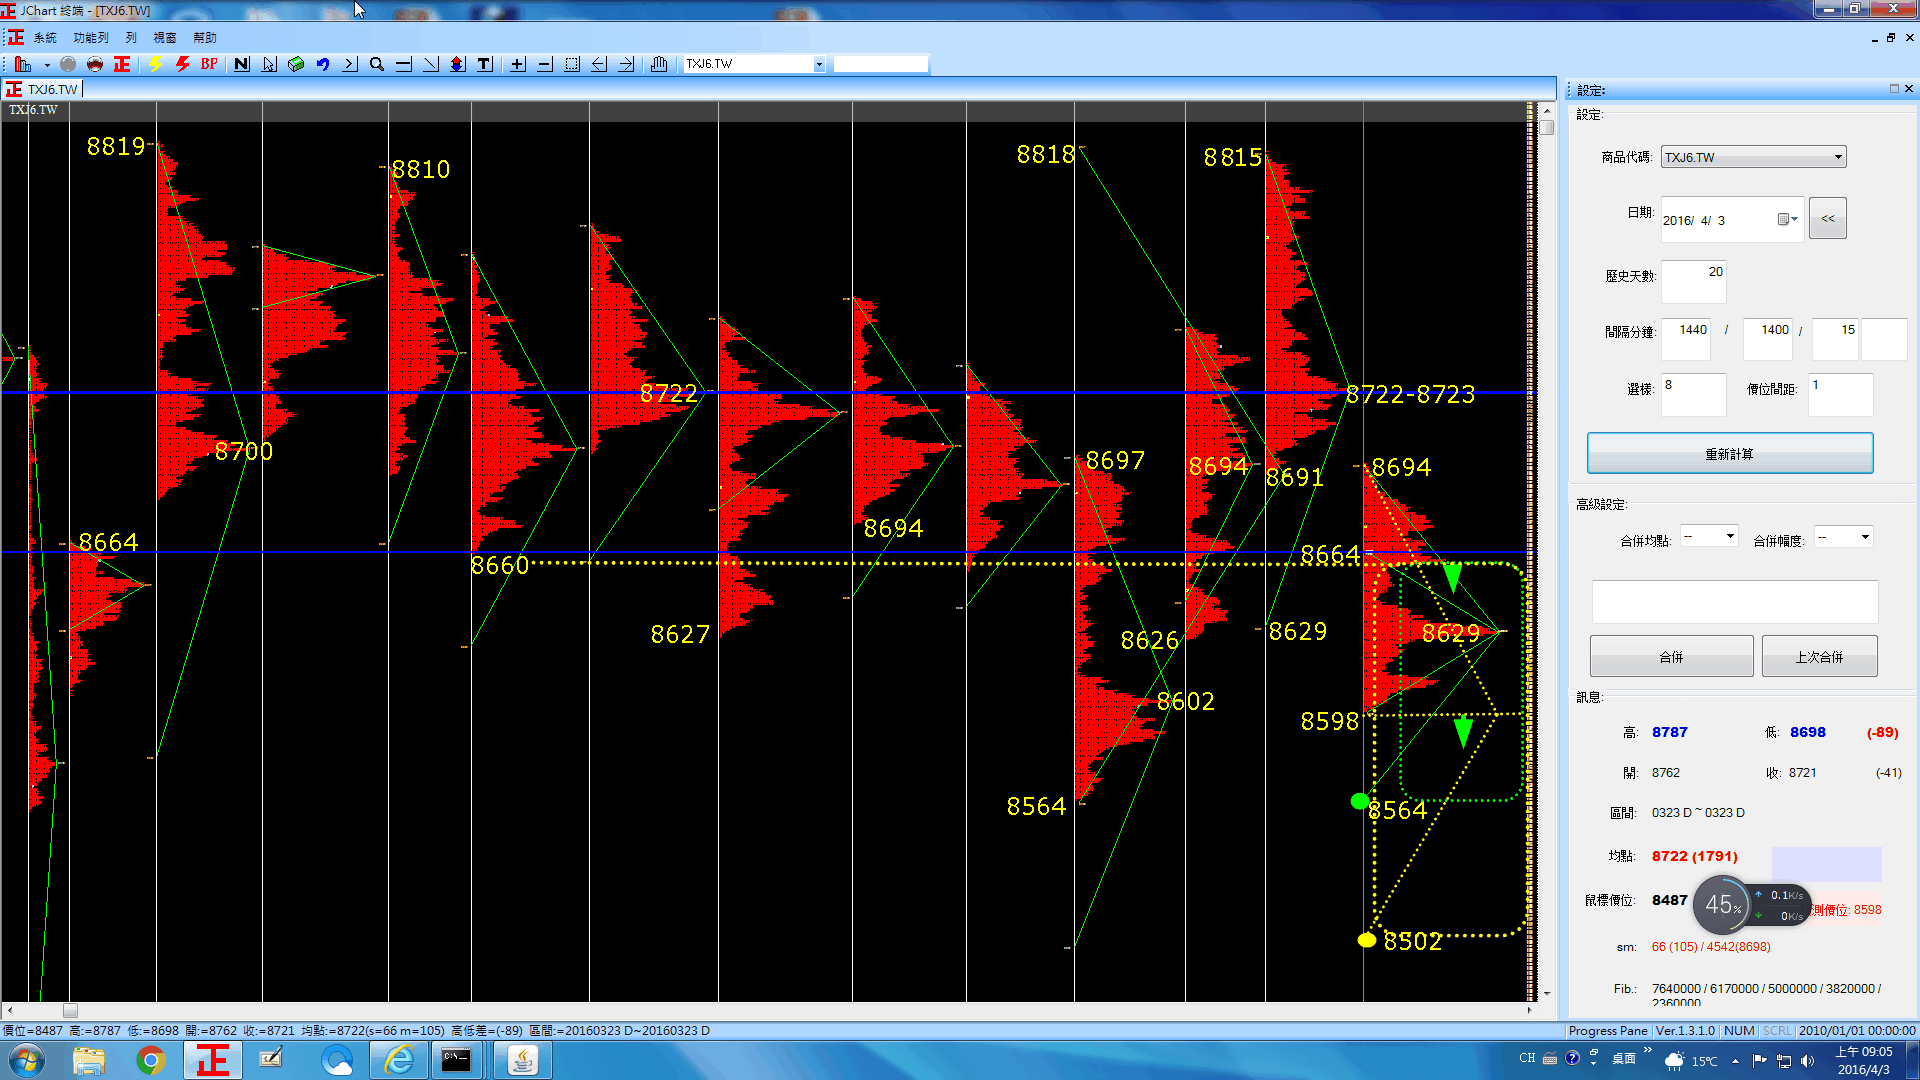Open the 幫助 menu
This screenshot has height=1080, width=1920.
click(x=205, y=38)
